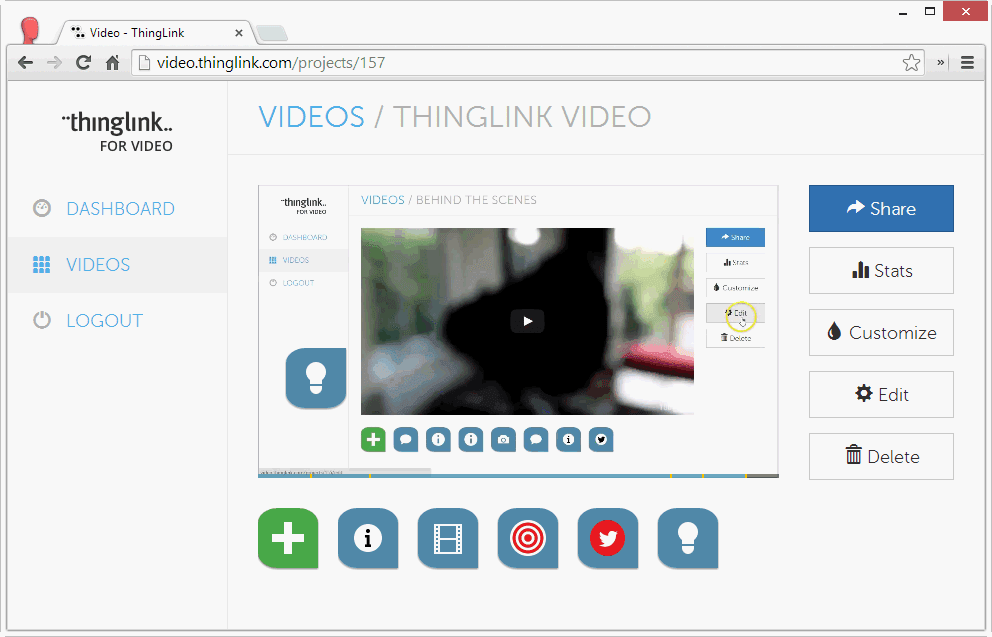This screenshot has height=637, width=992.
Task: Click the thinglink for video logo
Action: (x=118, y=132)
